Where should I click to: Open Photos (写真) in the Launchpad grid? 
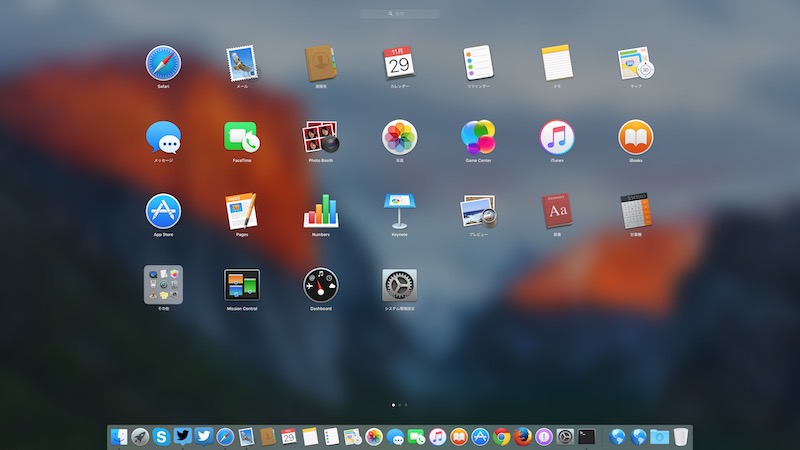(399, 137)
